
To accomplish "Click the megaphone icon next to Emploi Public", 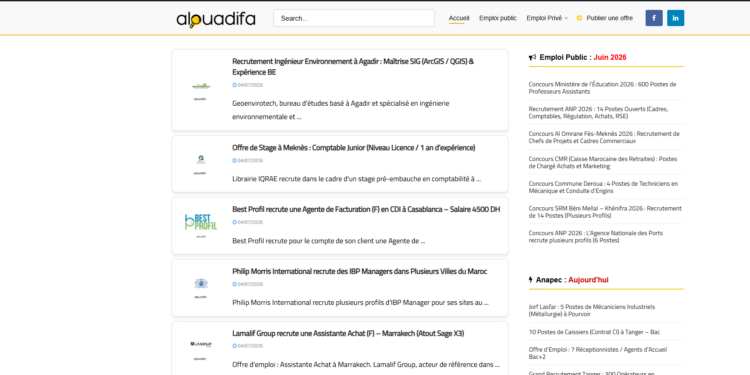I will pyautogui.click(x=532, y=57).
